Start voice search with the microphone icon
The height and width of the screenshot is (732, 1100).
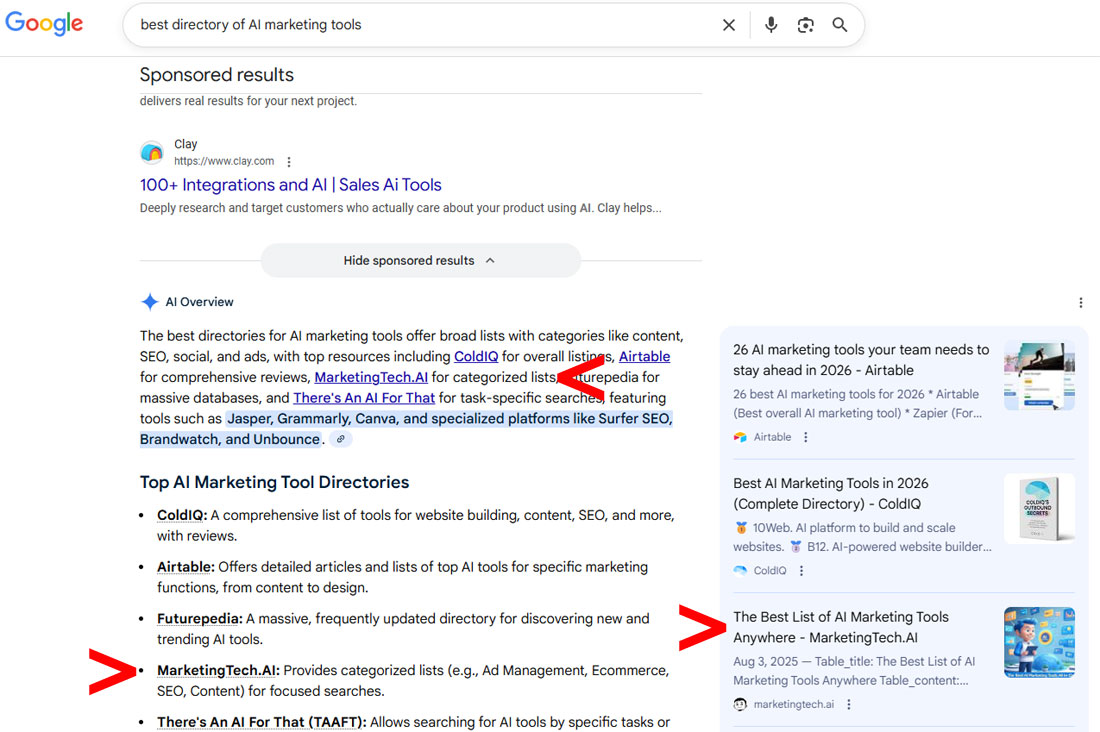point(770,25)
